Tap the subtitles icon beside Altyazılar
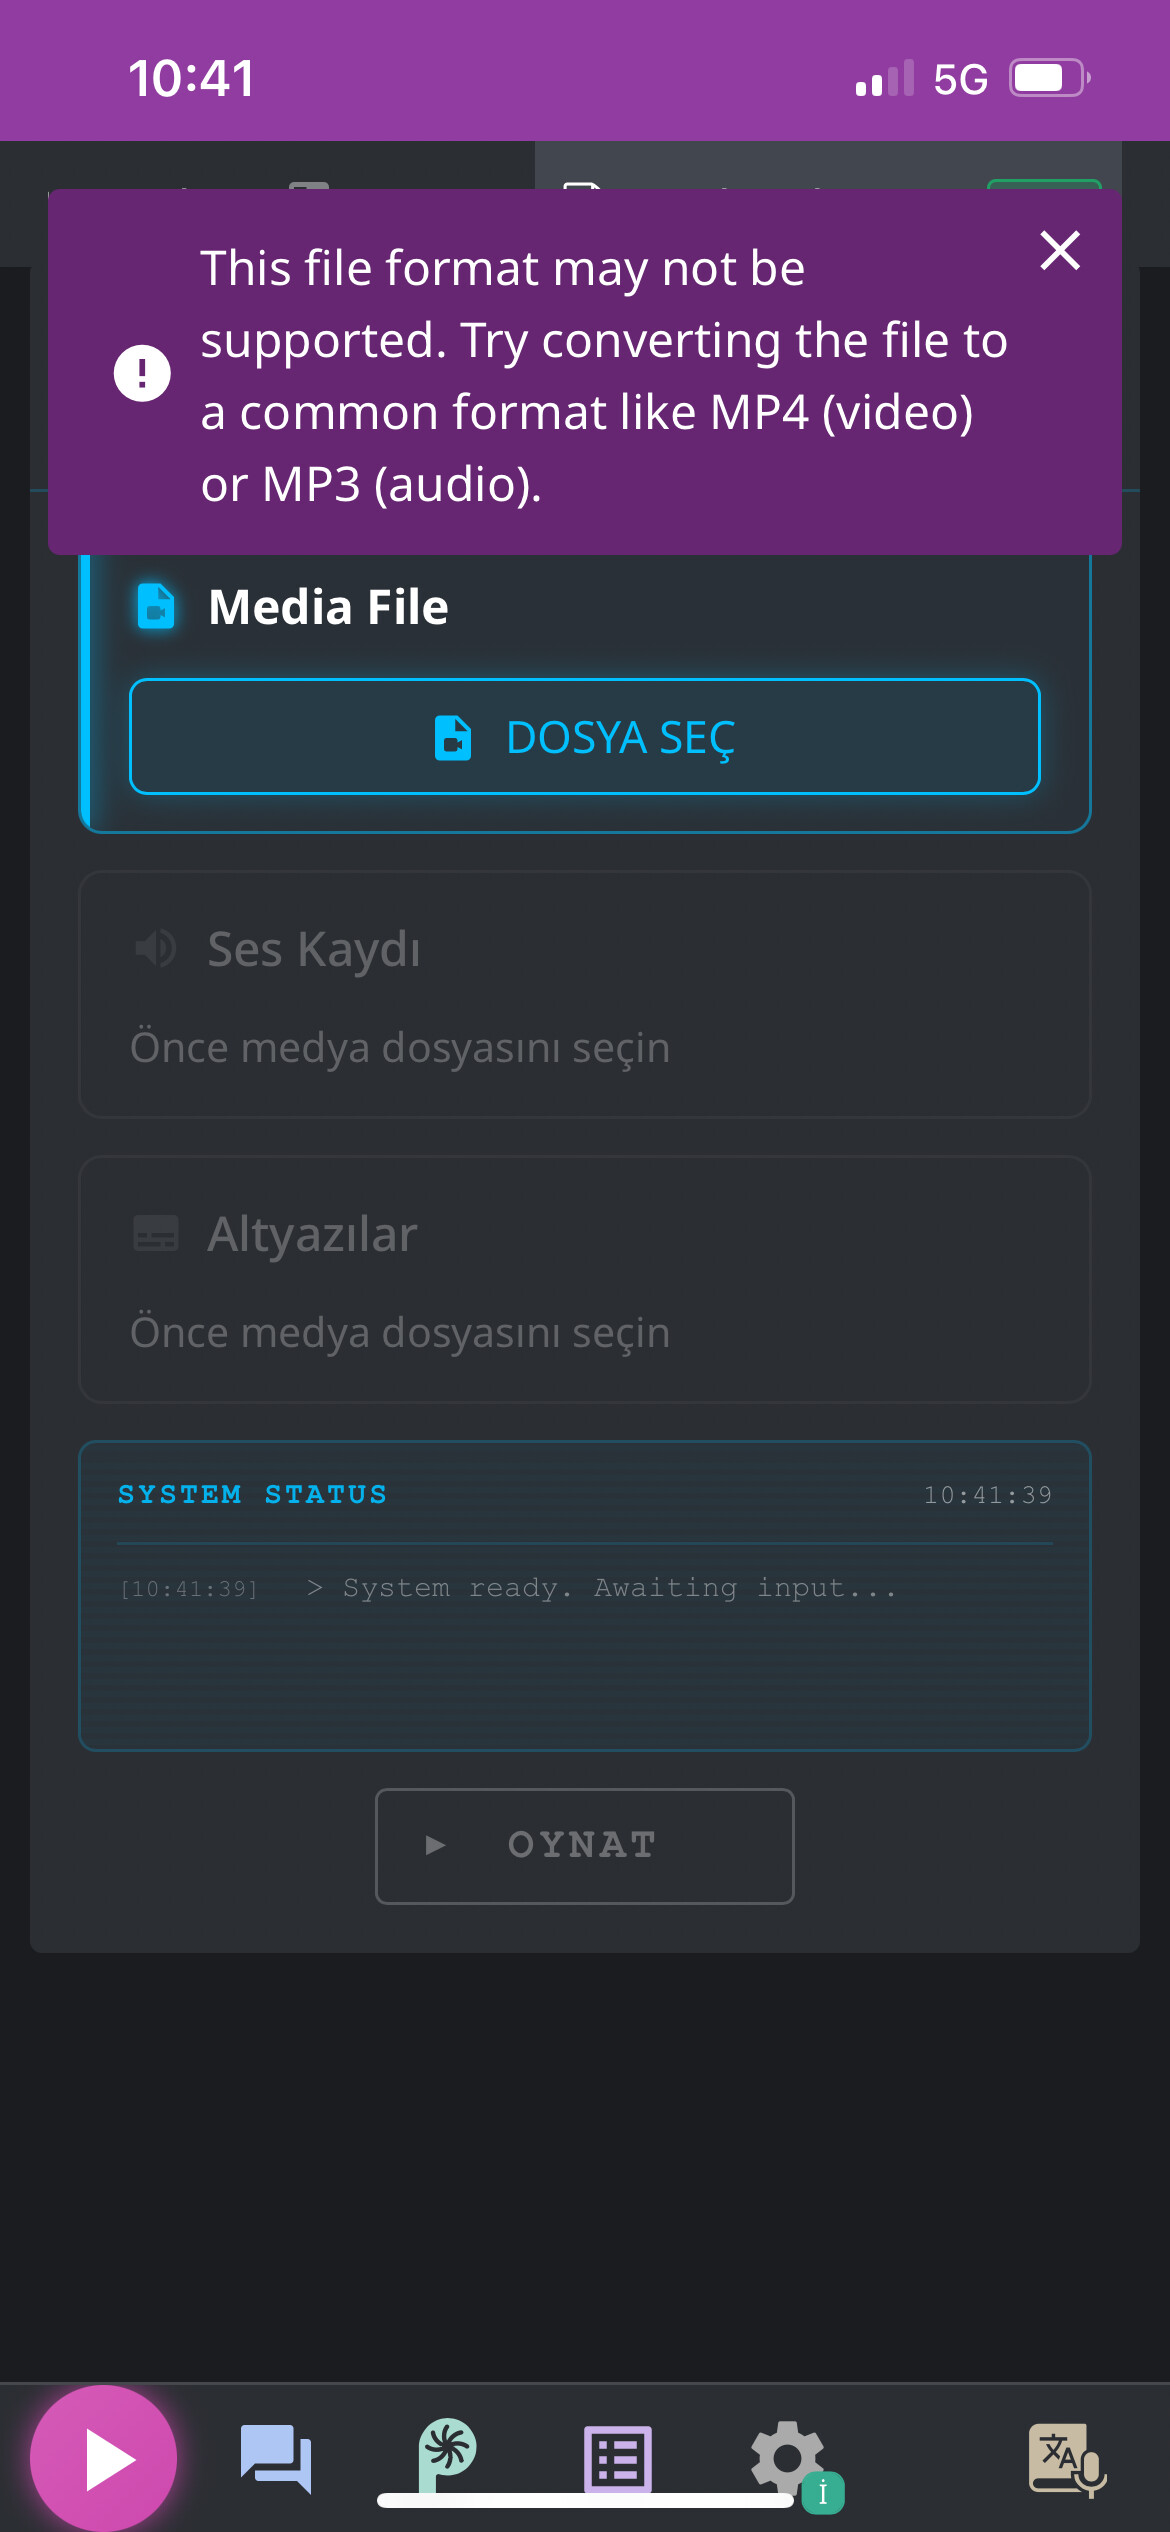 [156, 1233]
